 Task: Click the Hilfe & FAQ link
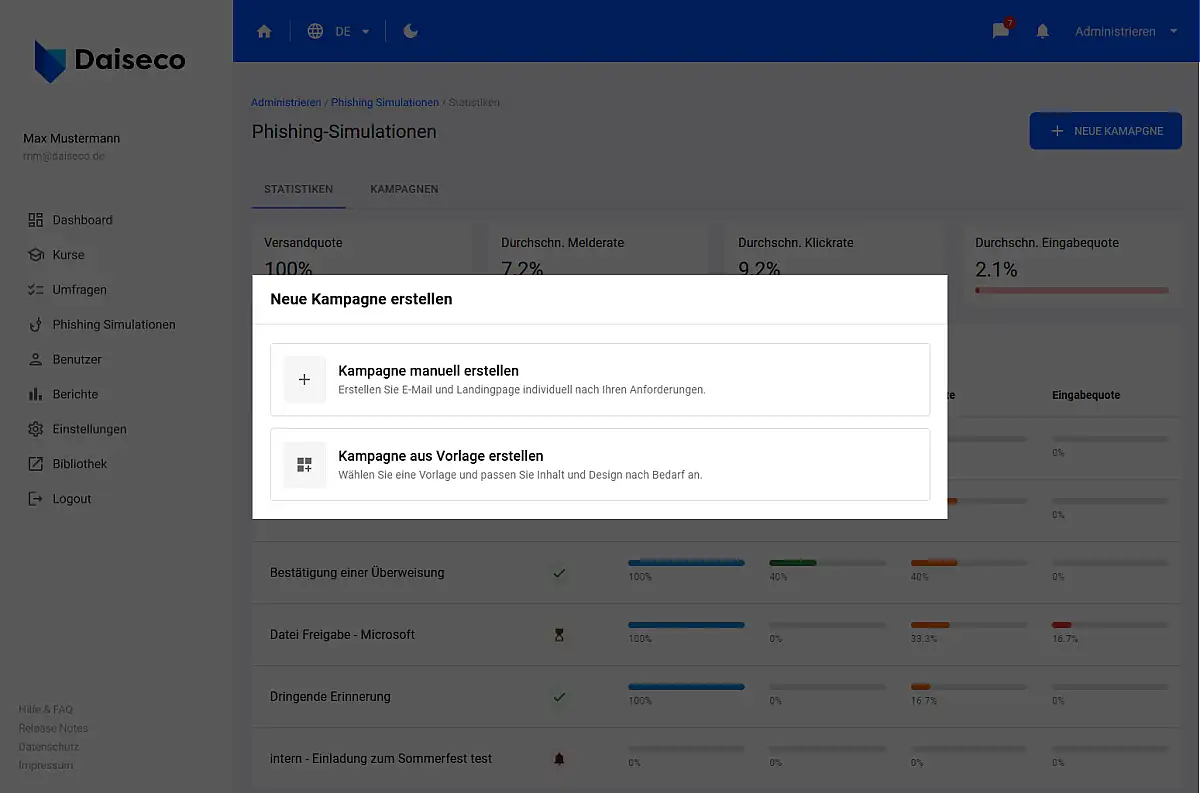coord(46,709)
